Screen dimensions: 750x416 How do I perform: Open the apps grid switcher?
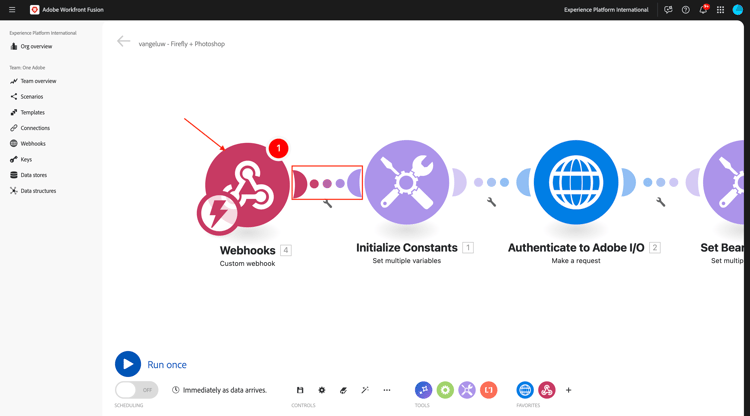[x=720, y=10]
